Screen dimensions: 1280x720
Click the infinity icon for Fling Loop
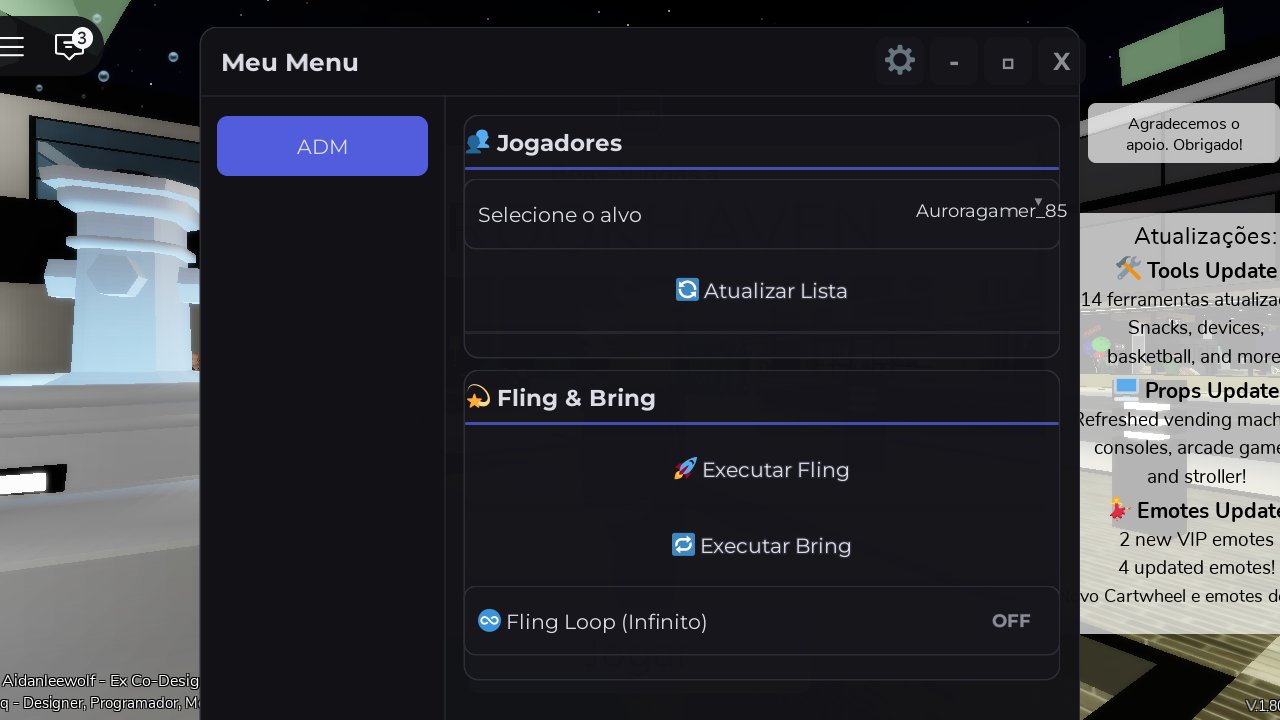[x=489, y=621]
